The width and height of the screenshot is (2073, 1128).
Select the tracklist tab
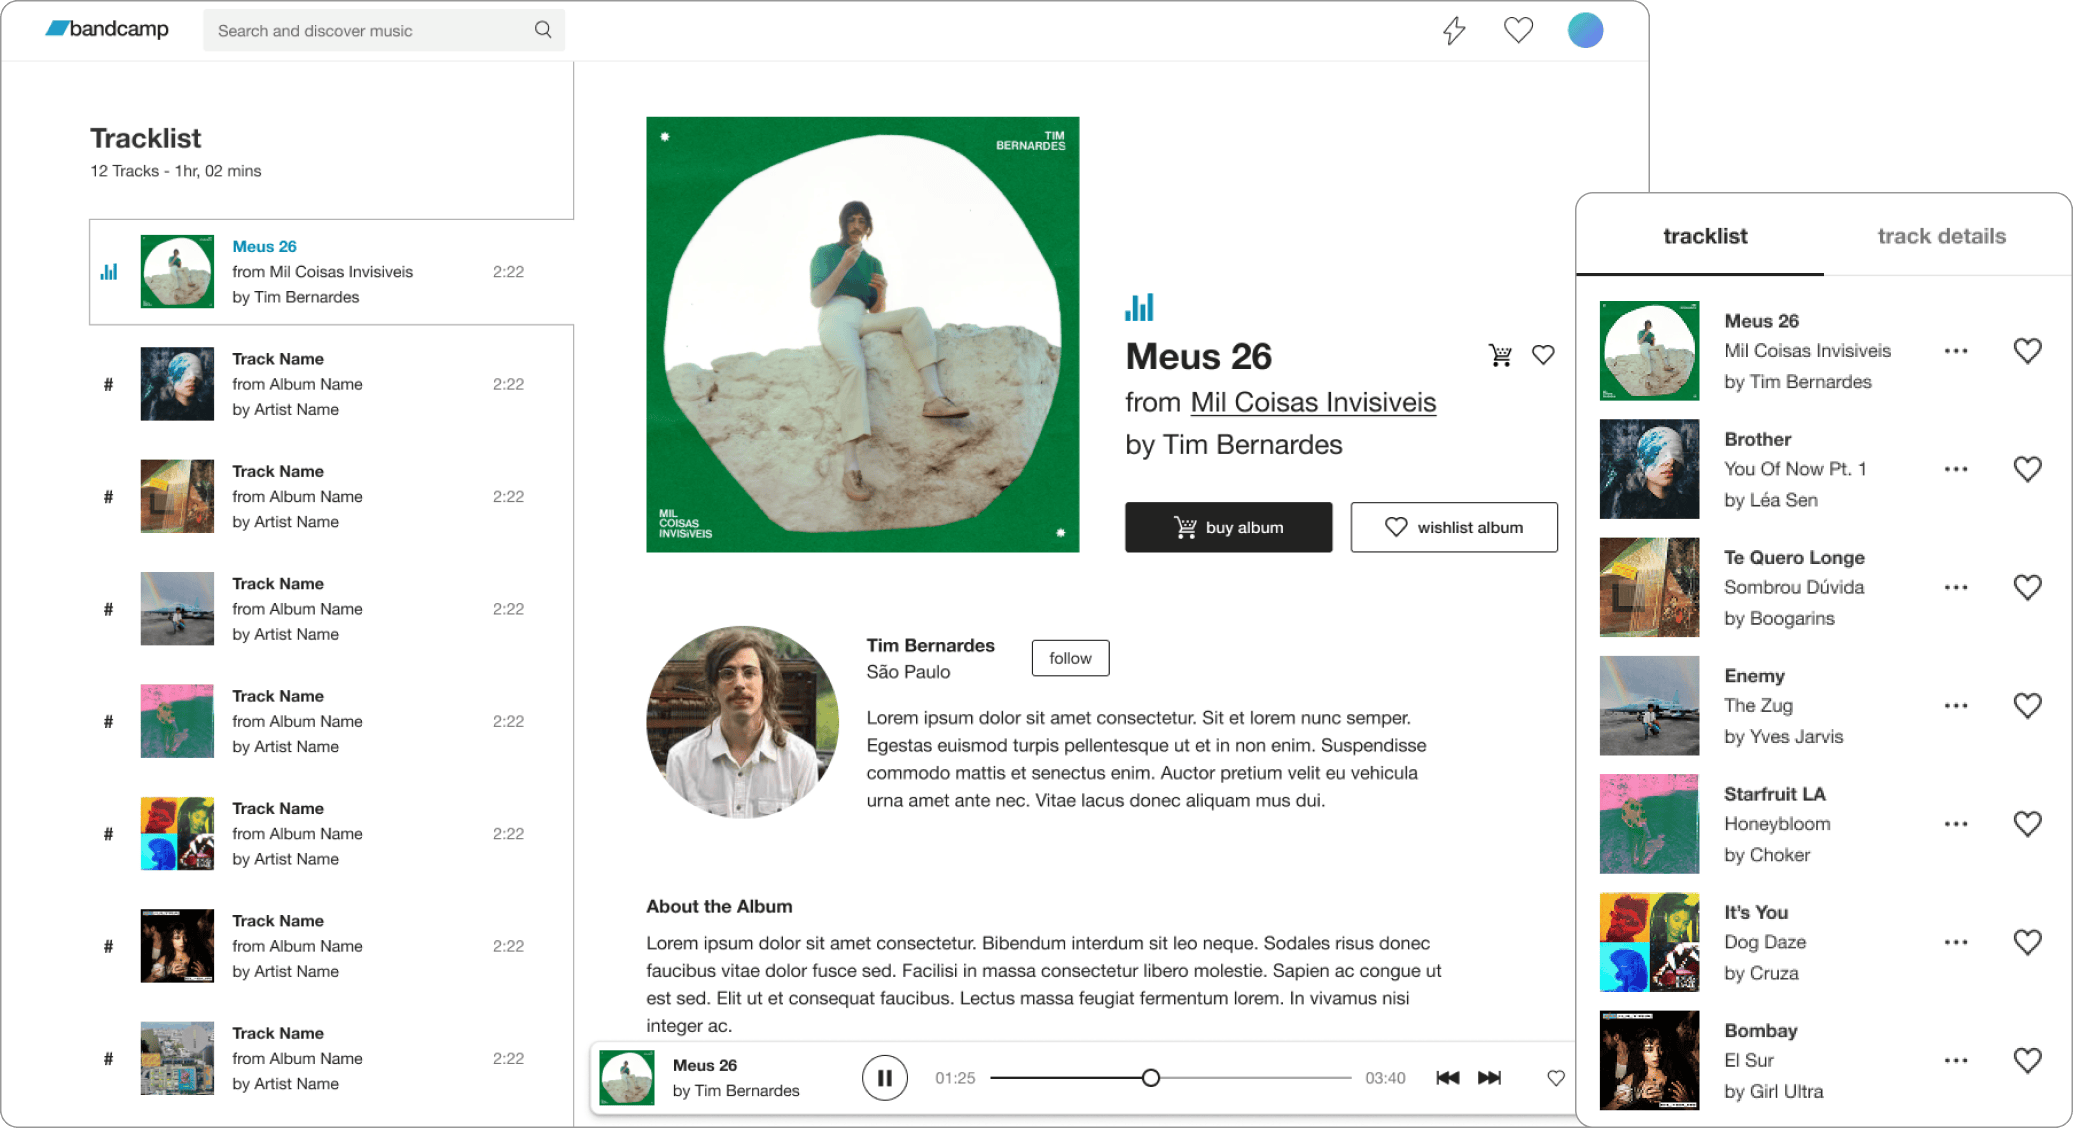[1705, 236]
